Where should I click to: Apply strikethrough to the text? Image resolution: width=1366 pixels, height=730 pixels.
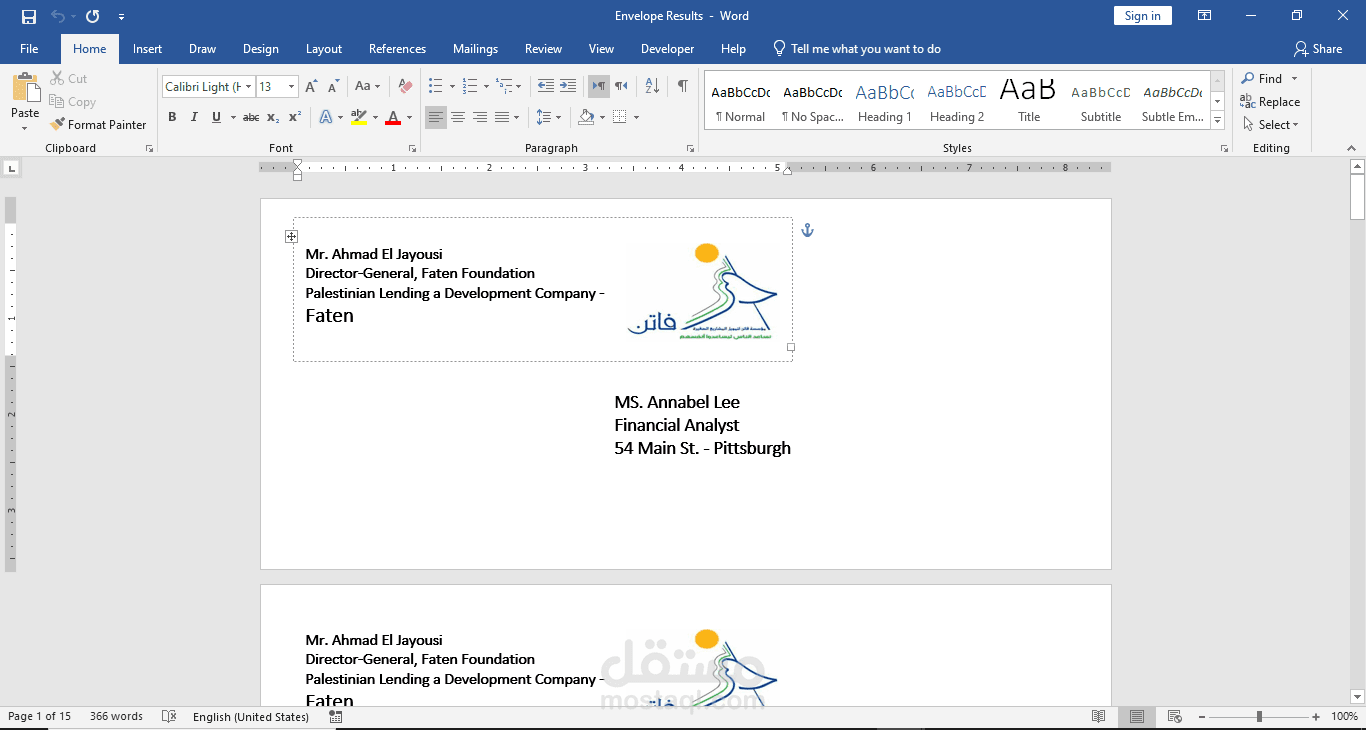251,117
